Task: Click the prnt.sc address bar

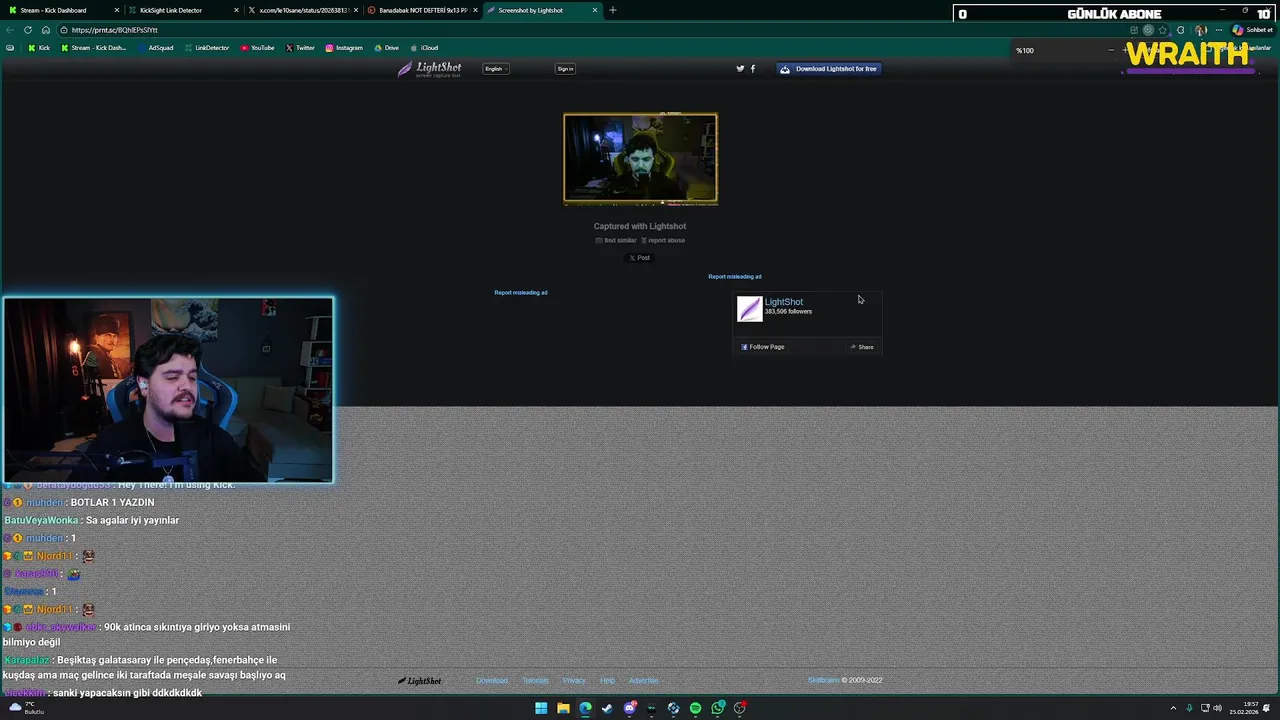Action: pos(590,30)
